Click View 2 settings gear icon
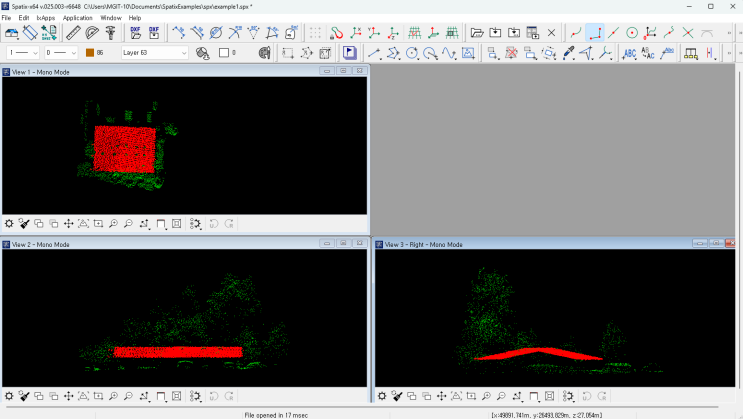743x419 pixels. (x=9, y=396)
